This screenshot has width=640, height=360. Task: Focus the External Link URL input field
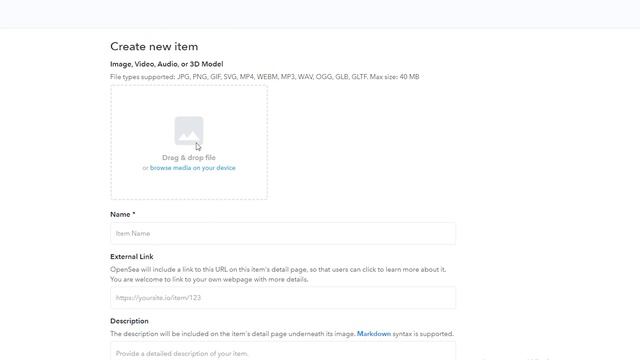(x=283, y=298)
